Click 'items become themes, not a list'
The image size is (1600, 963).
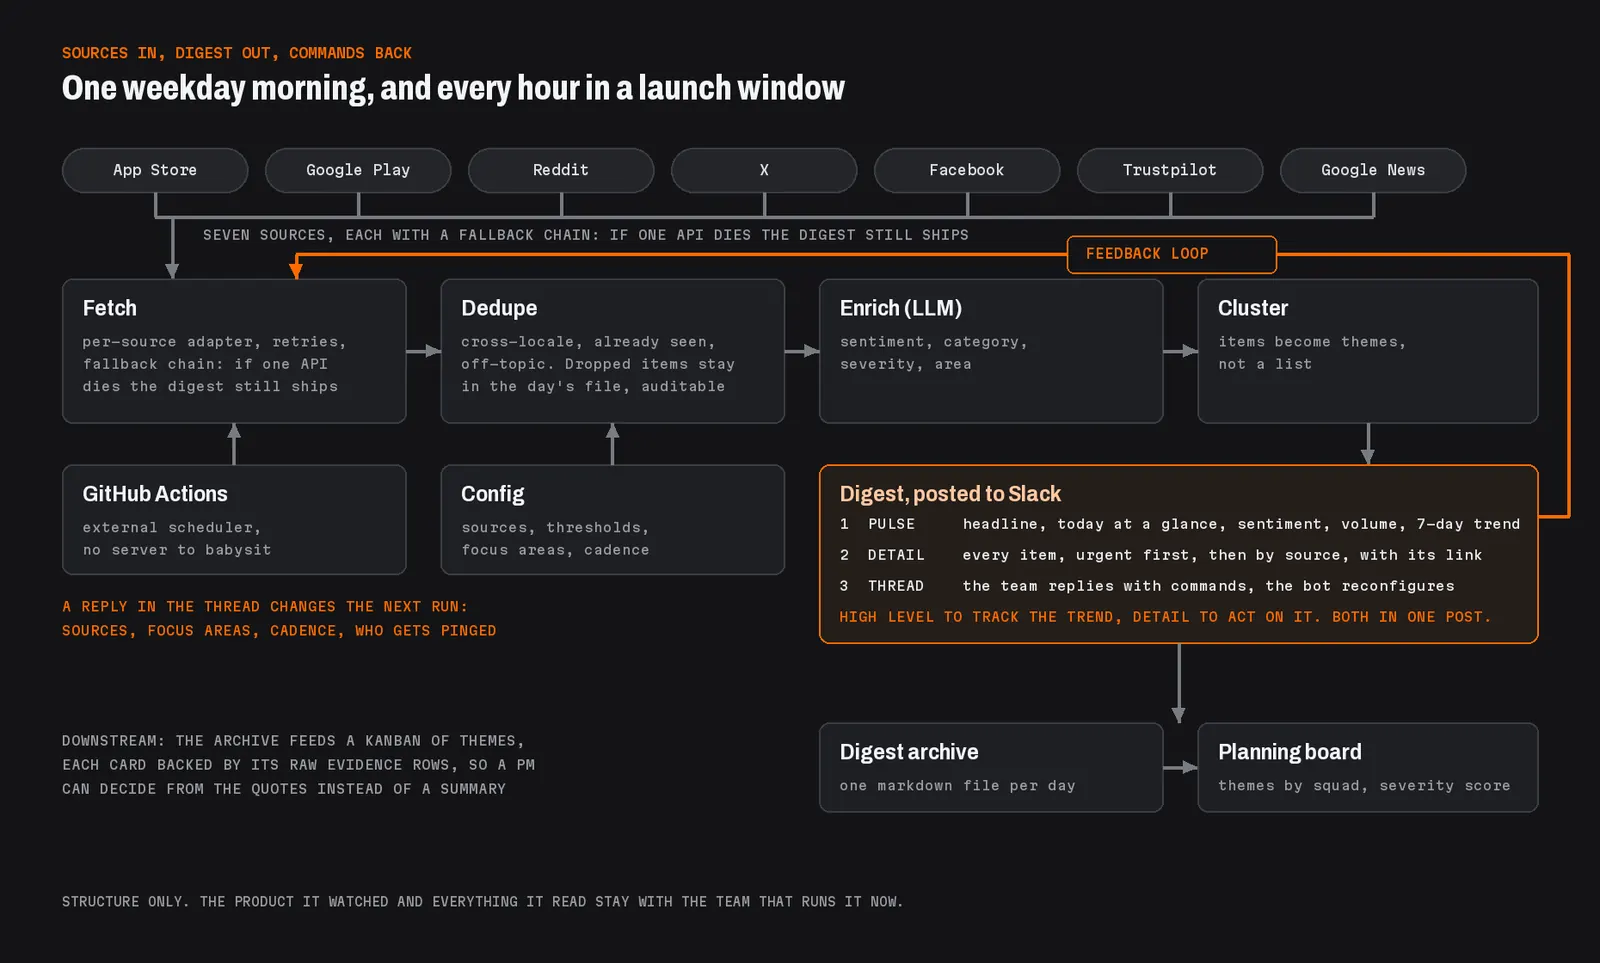coord(1312,353)
